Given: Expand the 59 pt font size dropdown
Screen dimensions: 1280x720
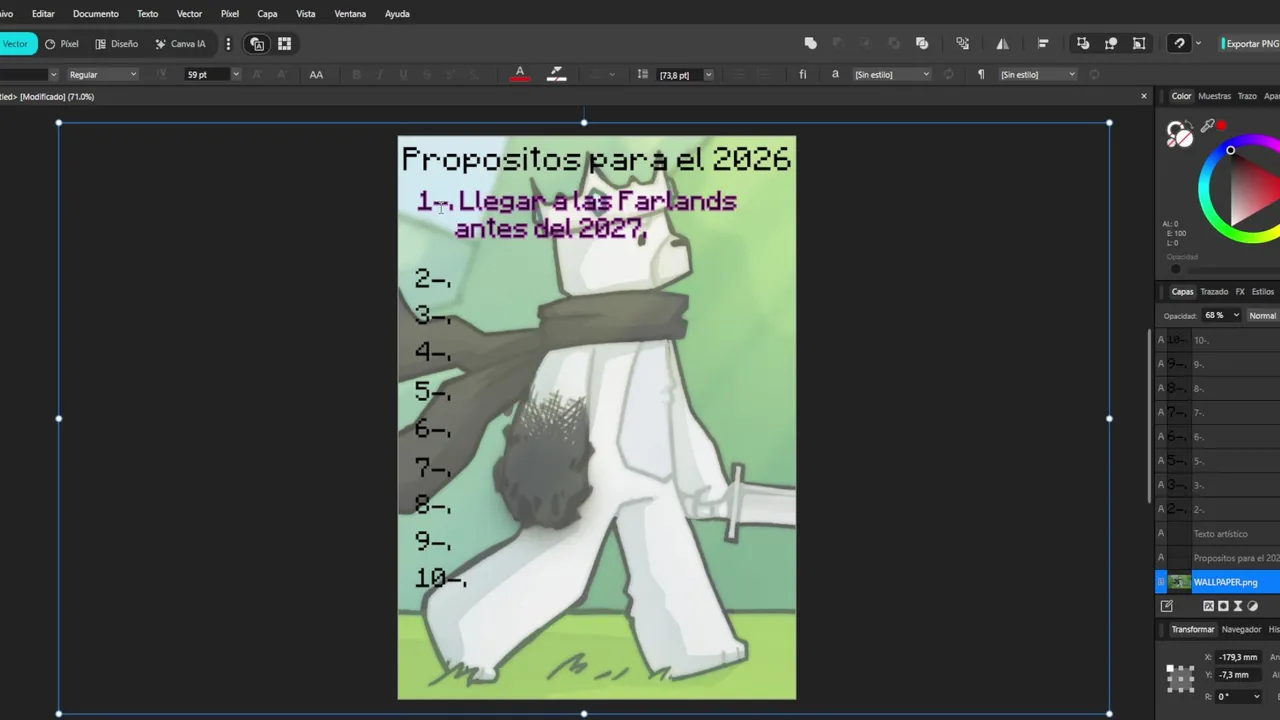Looking at the screenshot, I should click(236, 75).
